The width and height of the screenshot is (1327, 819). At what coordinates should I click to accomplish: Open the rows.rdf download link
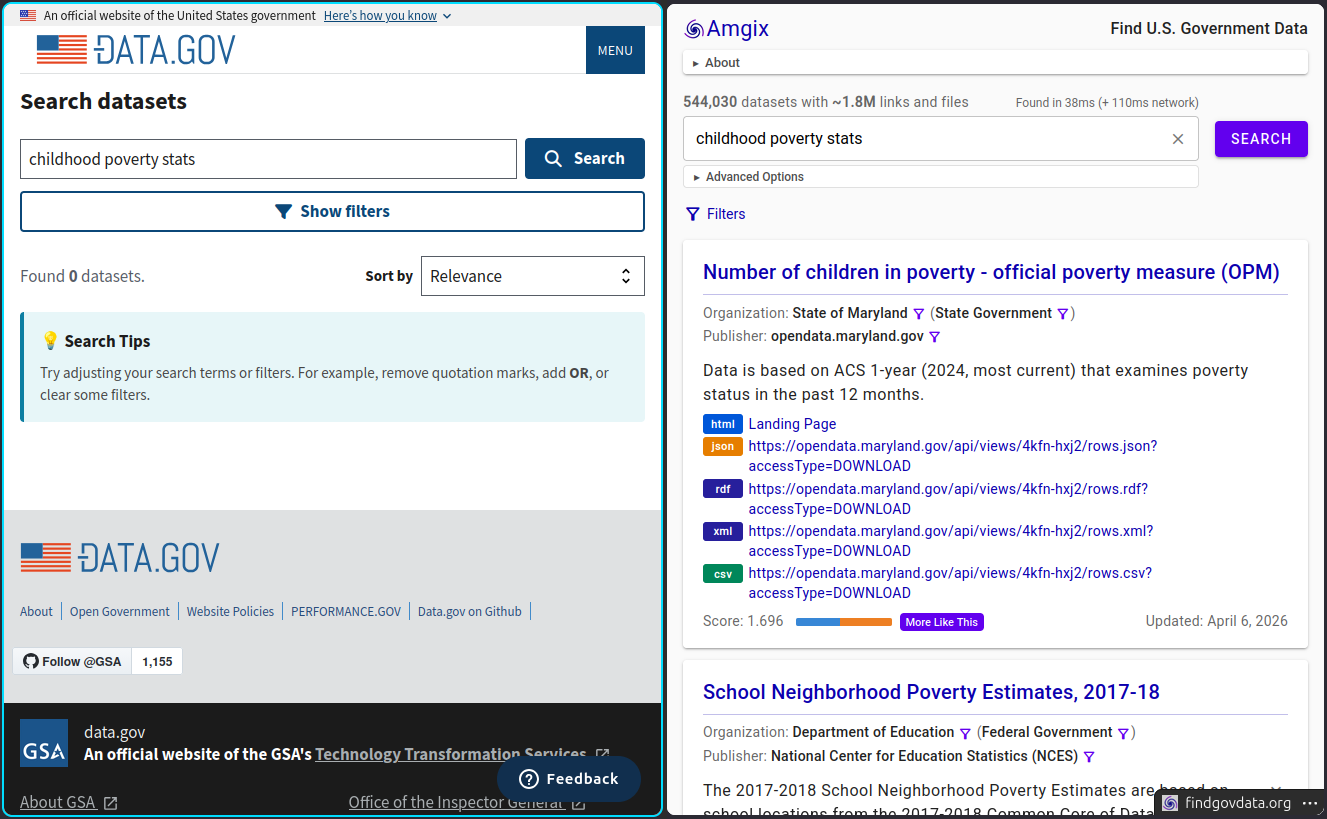(x=948, y=499)
